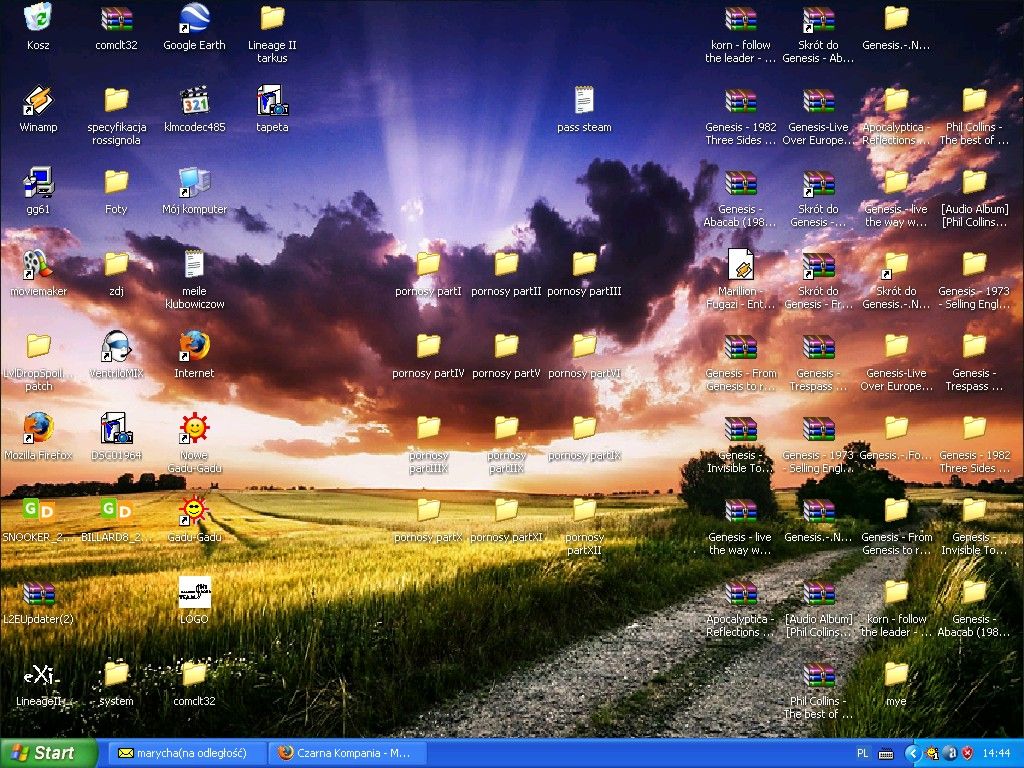Launch Winamp from the desktop
This screenshot has width=1024, height=768.
(38, 101)
